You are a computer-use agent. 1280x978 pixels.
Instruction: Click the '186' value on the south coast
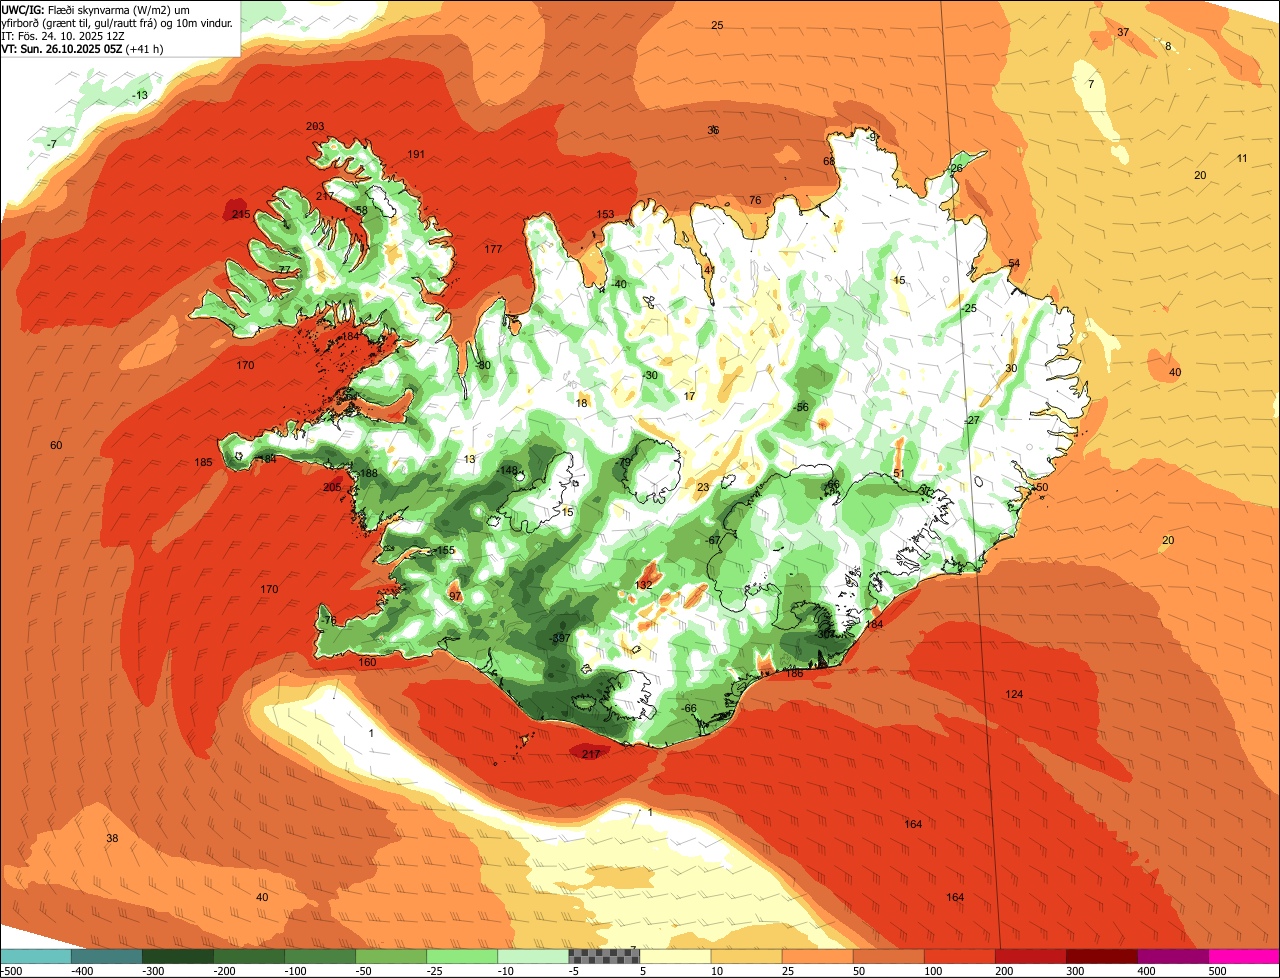(795, 673)
